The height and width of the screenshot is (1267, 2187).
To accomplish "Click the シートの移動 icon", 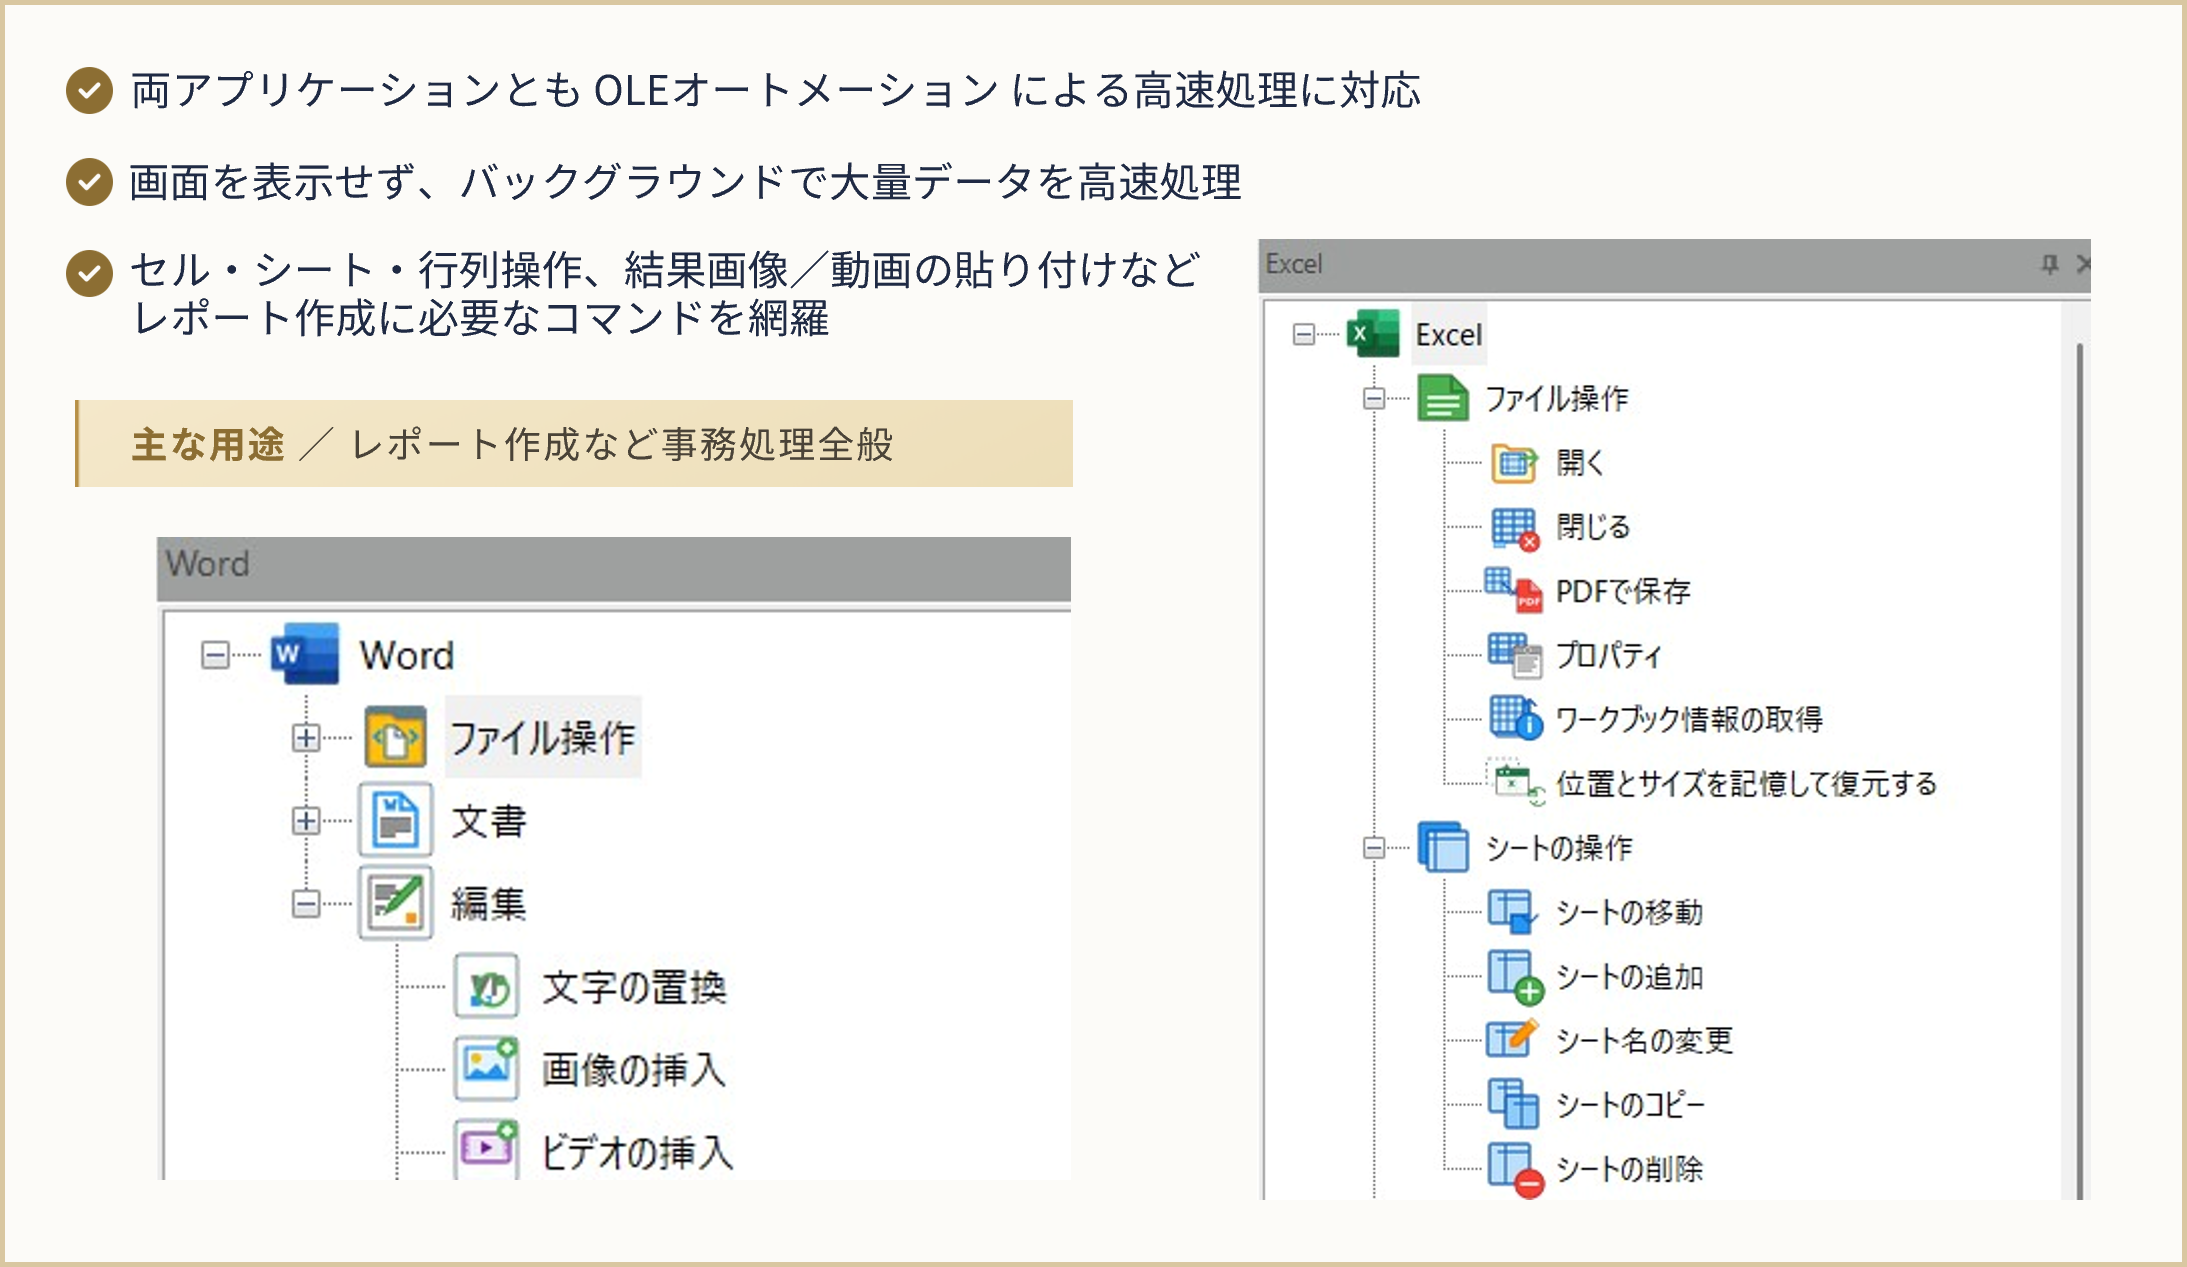I will pos(1514,911).
